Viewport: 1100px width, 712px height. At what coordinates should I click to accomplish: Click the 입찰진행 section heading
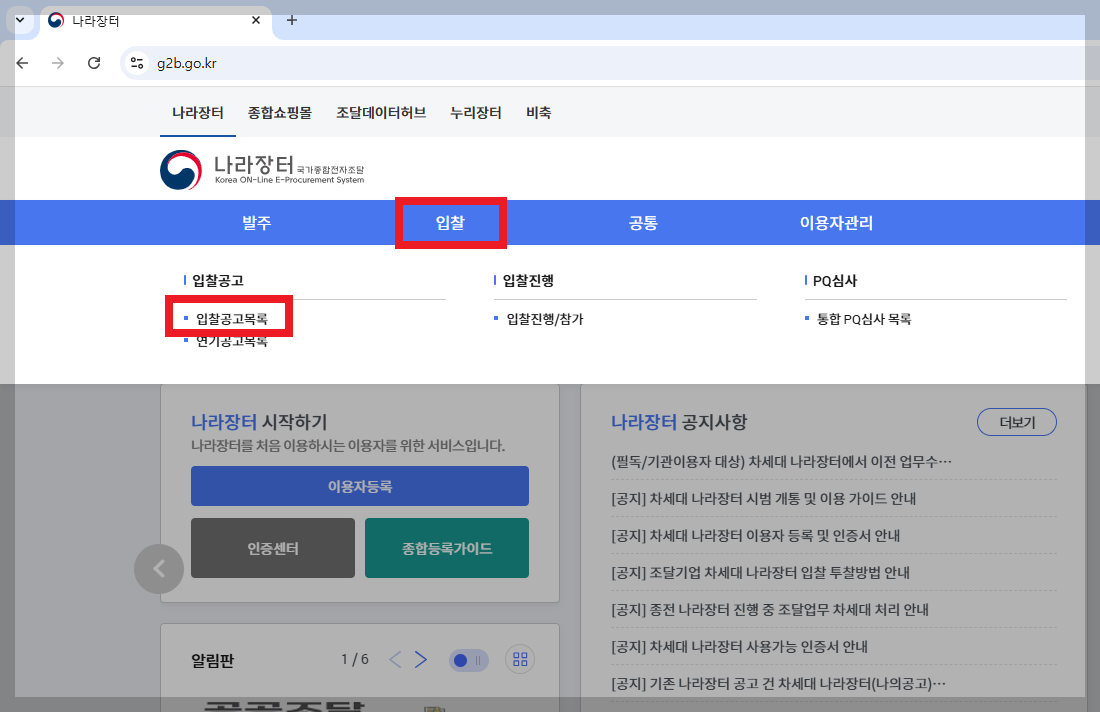528,281
